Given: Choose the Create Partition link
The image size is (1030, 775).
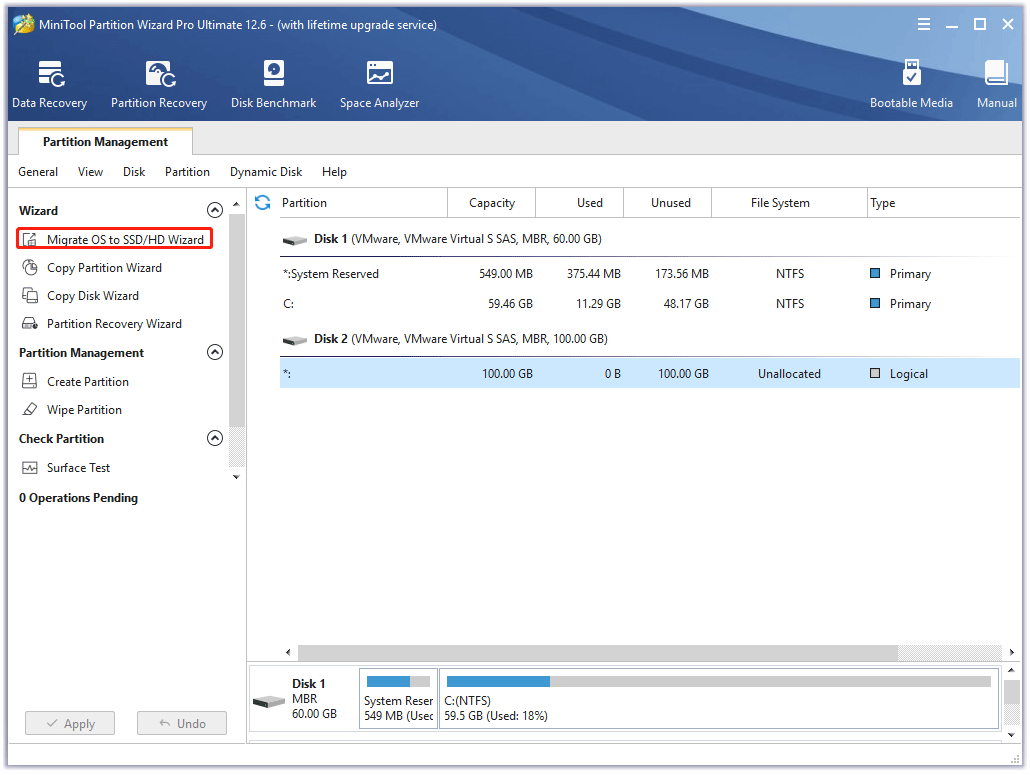Looking at the screenshot, I should 88,382.
